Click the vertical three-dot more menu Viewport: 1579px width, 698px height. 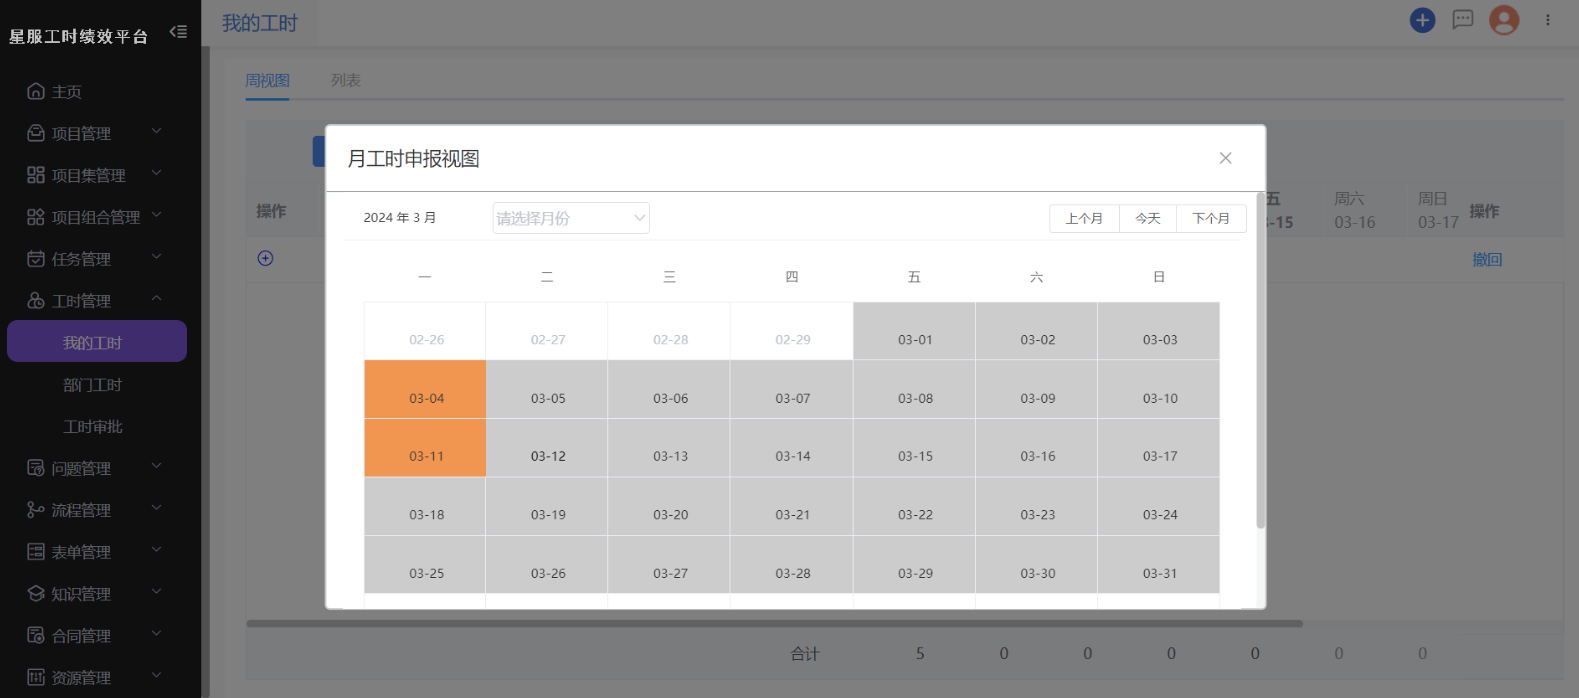point(1547,20)
